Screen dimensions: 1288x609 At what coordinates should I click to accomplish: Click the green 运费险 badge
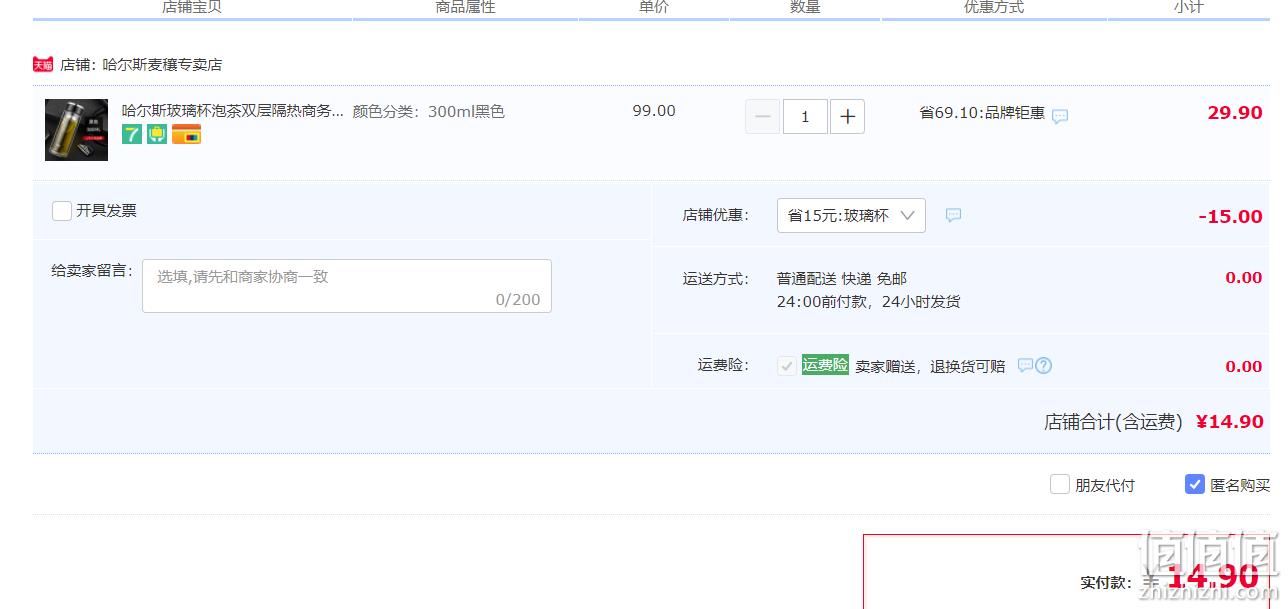(825, 365)
